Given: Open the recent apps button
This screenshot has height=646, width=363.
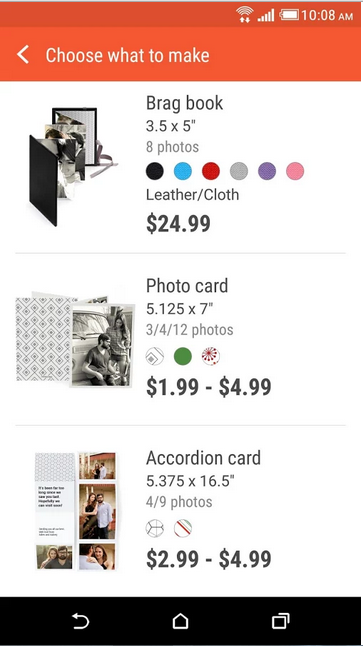Looking at the screenshot, I should [x=280, y=621].
